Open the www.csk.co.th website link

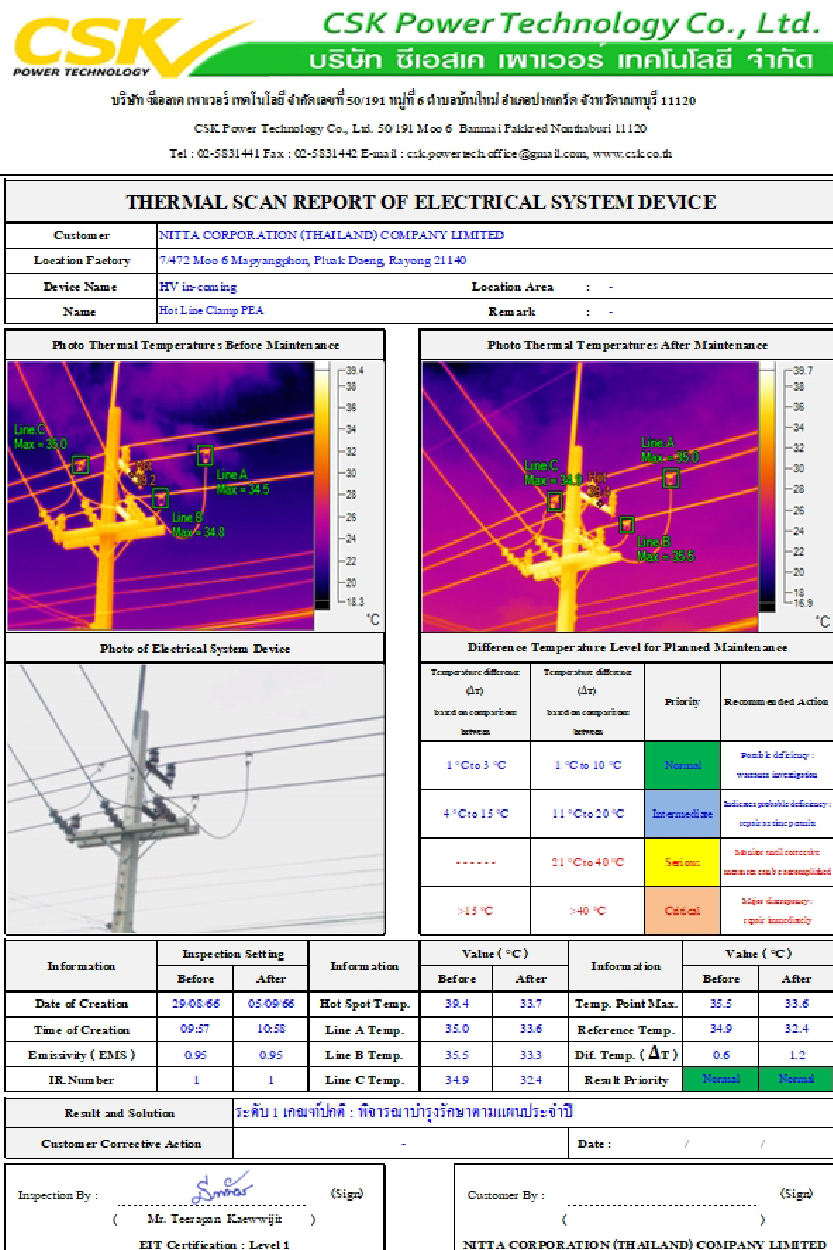[x=632, y=154]
